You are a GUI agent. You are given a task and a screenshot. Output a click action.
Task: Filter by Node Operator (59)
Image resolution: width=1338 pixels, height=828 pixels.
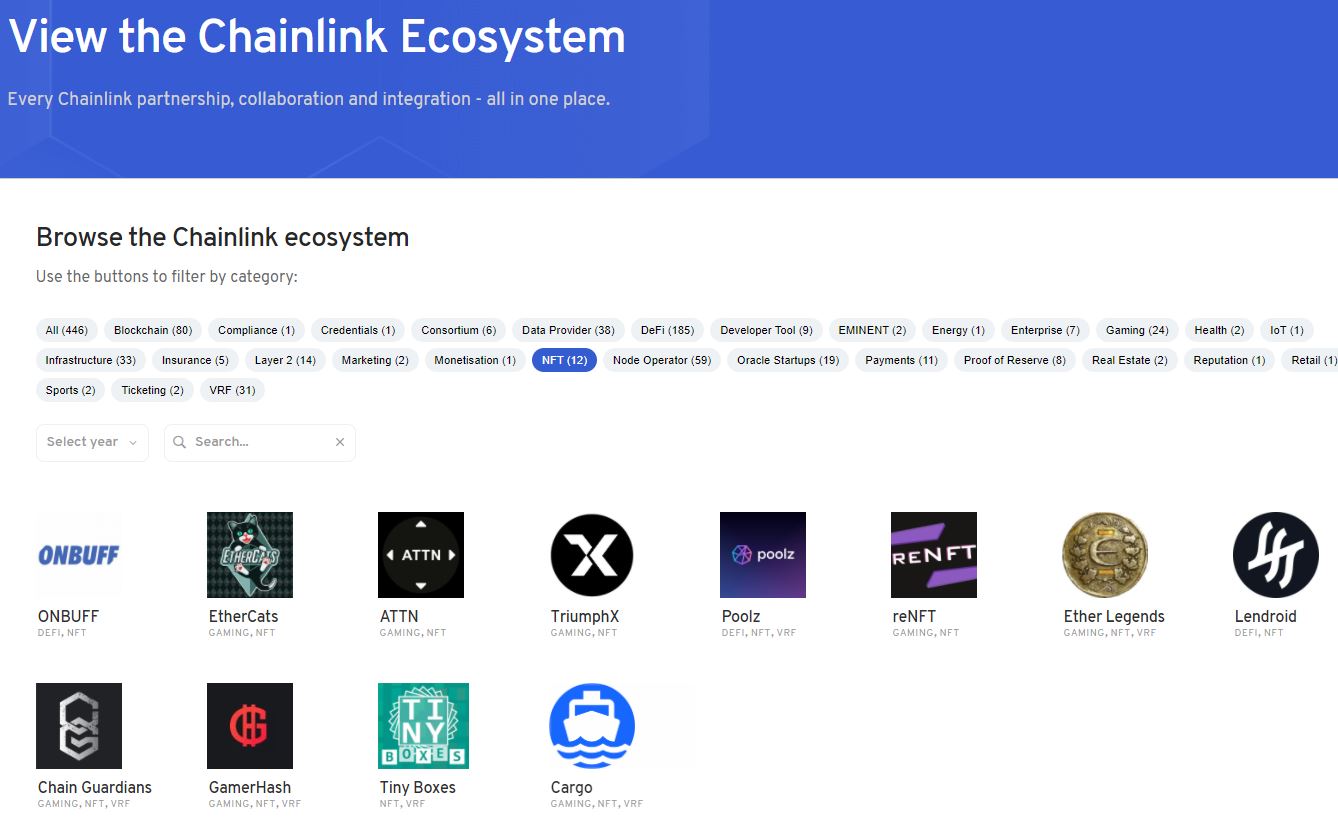[662, 360]
